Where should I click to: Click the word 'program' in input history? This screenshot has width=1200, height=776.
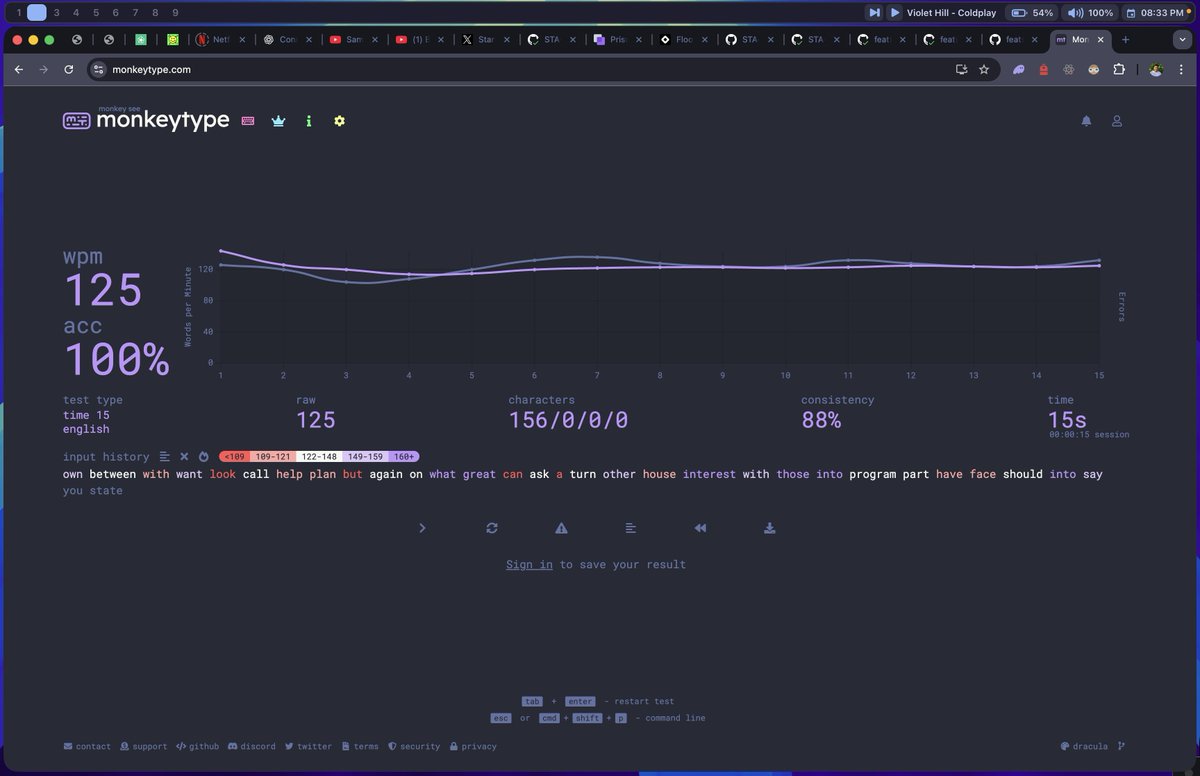tap(872, 474)
